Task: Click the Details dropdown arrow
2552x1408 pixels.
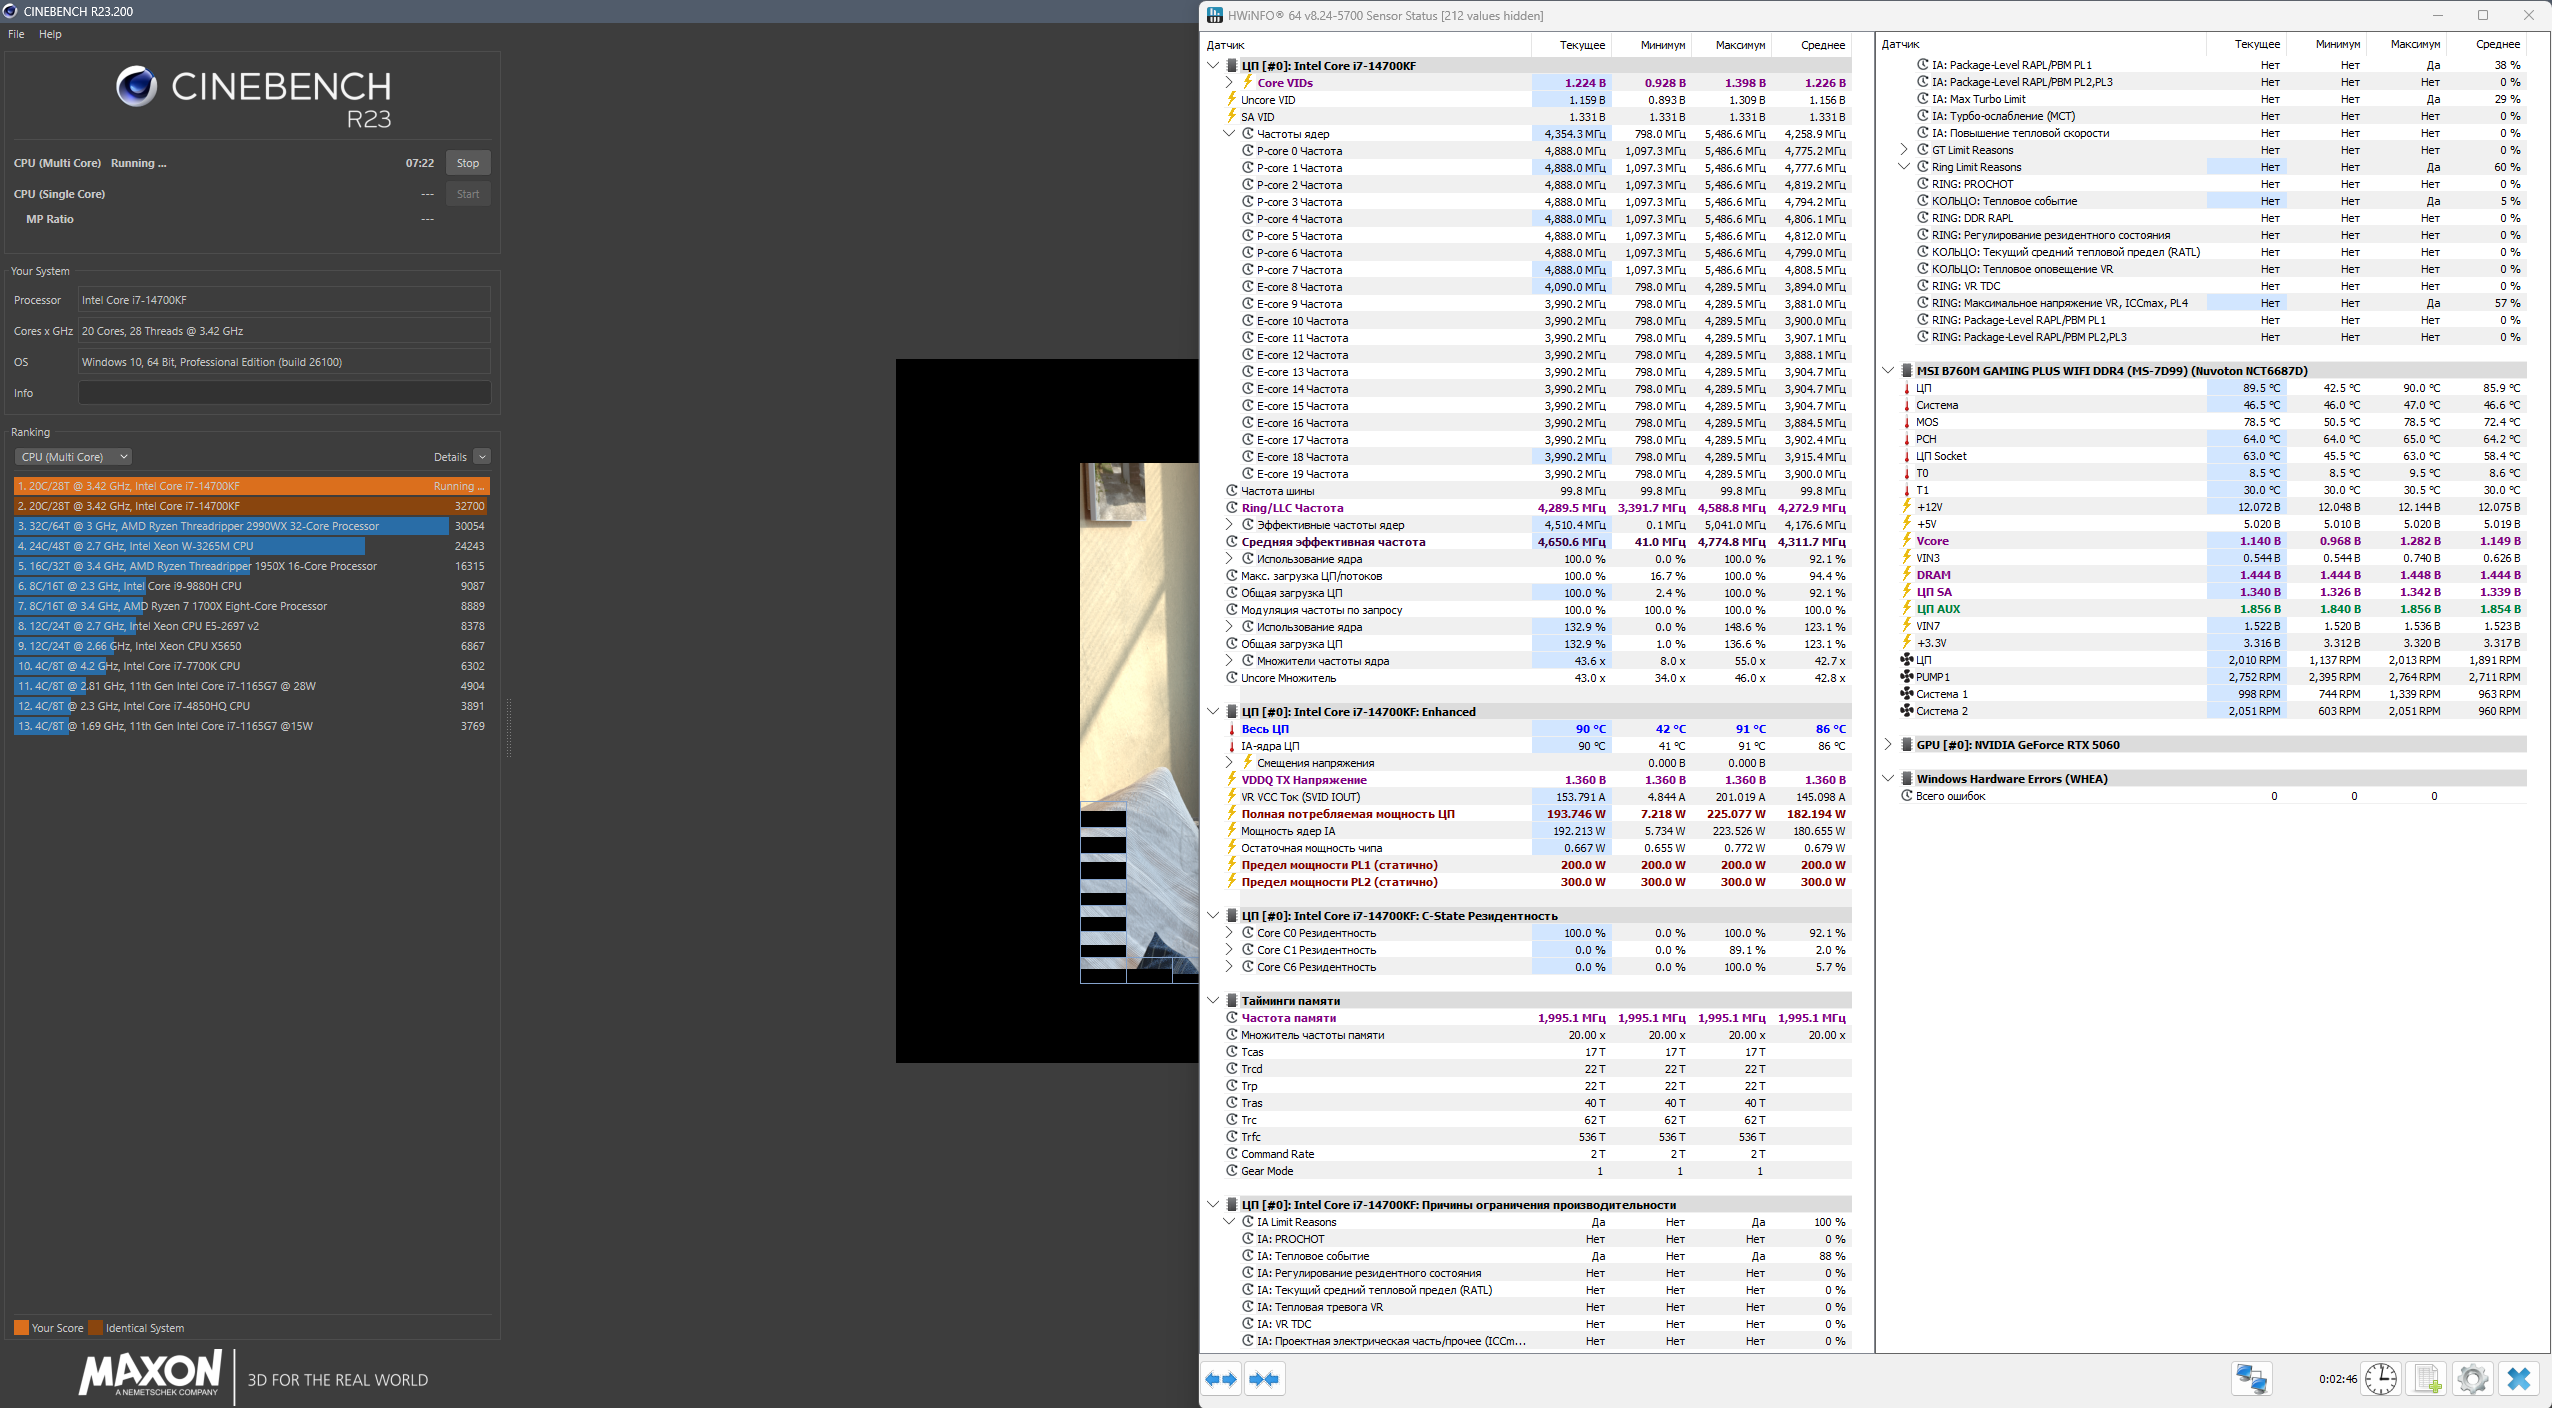Action: 482,457
